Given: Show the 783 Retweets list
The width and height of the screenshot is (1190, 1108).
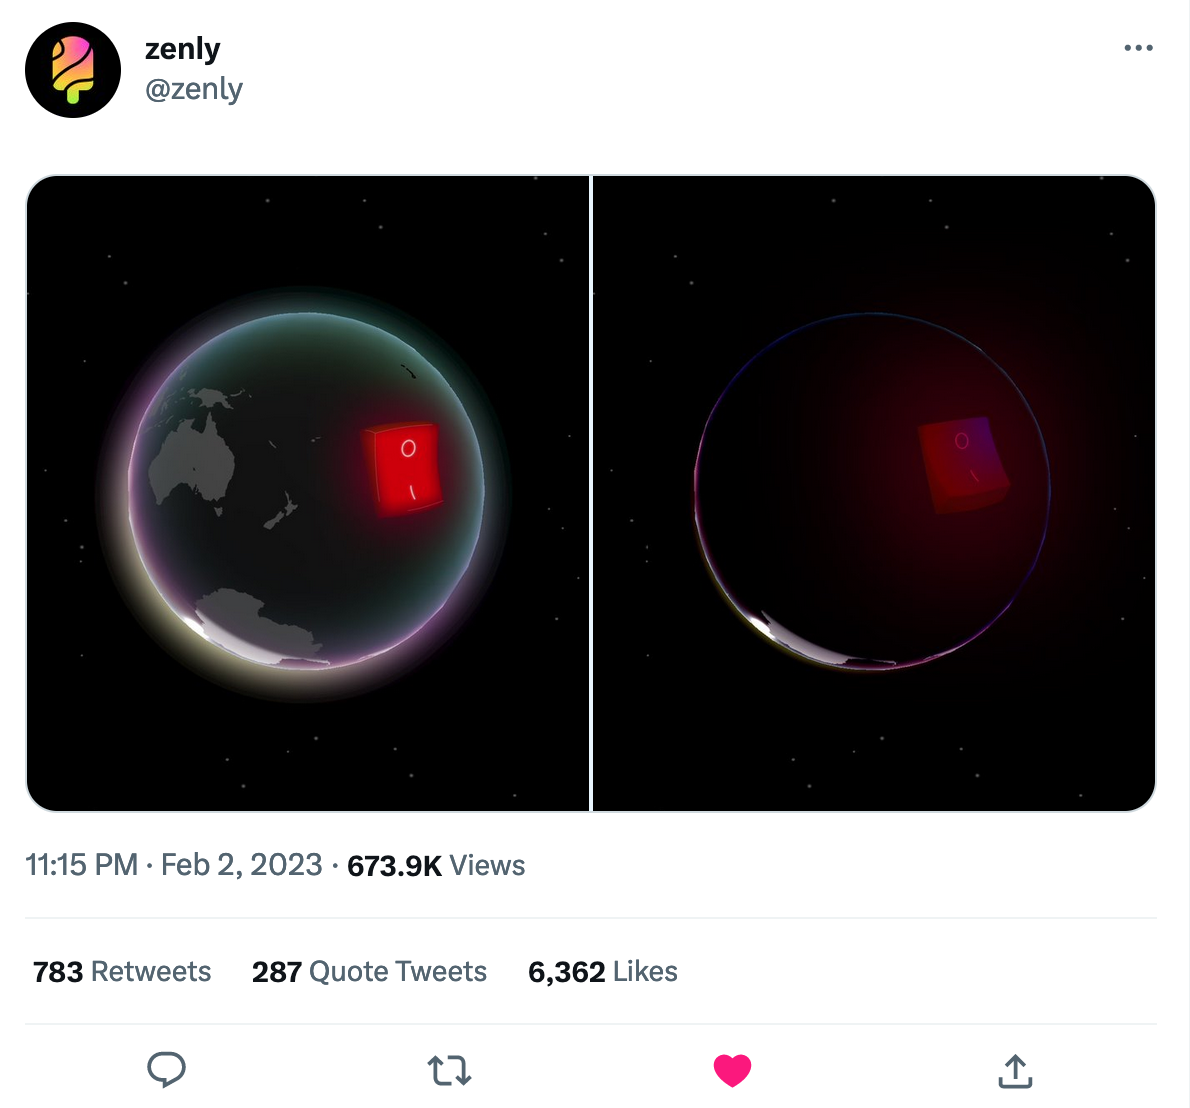Looking at the screenshot, I should pos(122,972).
